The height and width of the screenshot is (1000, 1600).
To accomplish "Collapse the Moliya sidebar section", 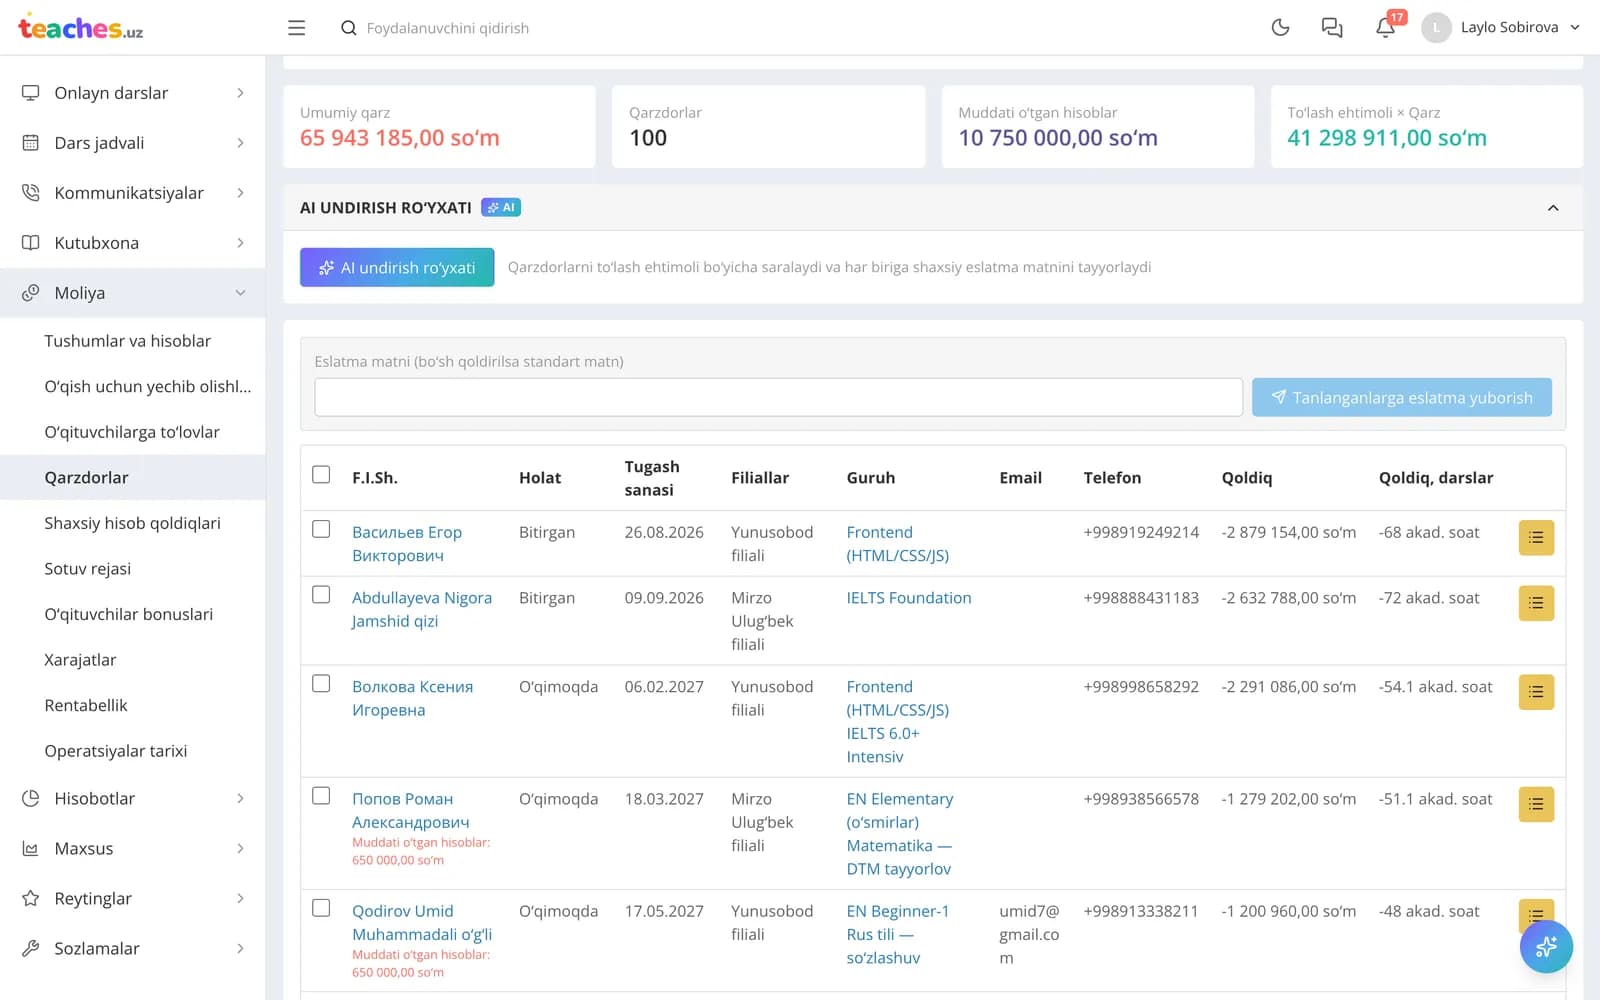I will [x=240, y=293].
